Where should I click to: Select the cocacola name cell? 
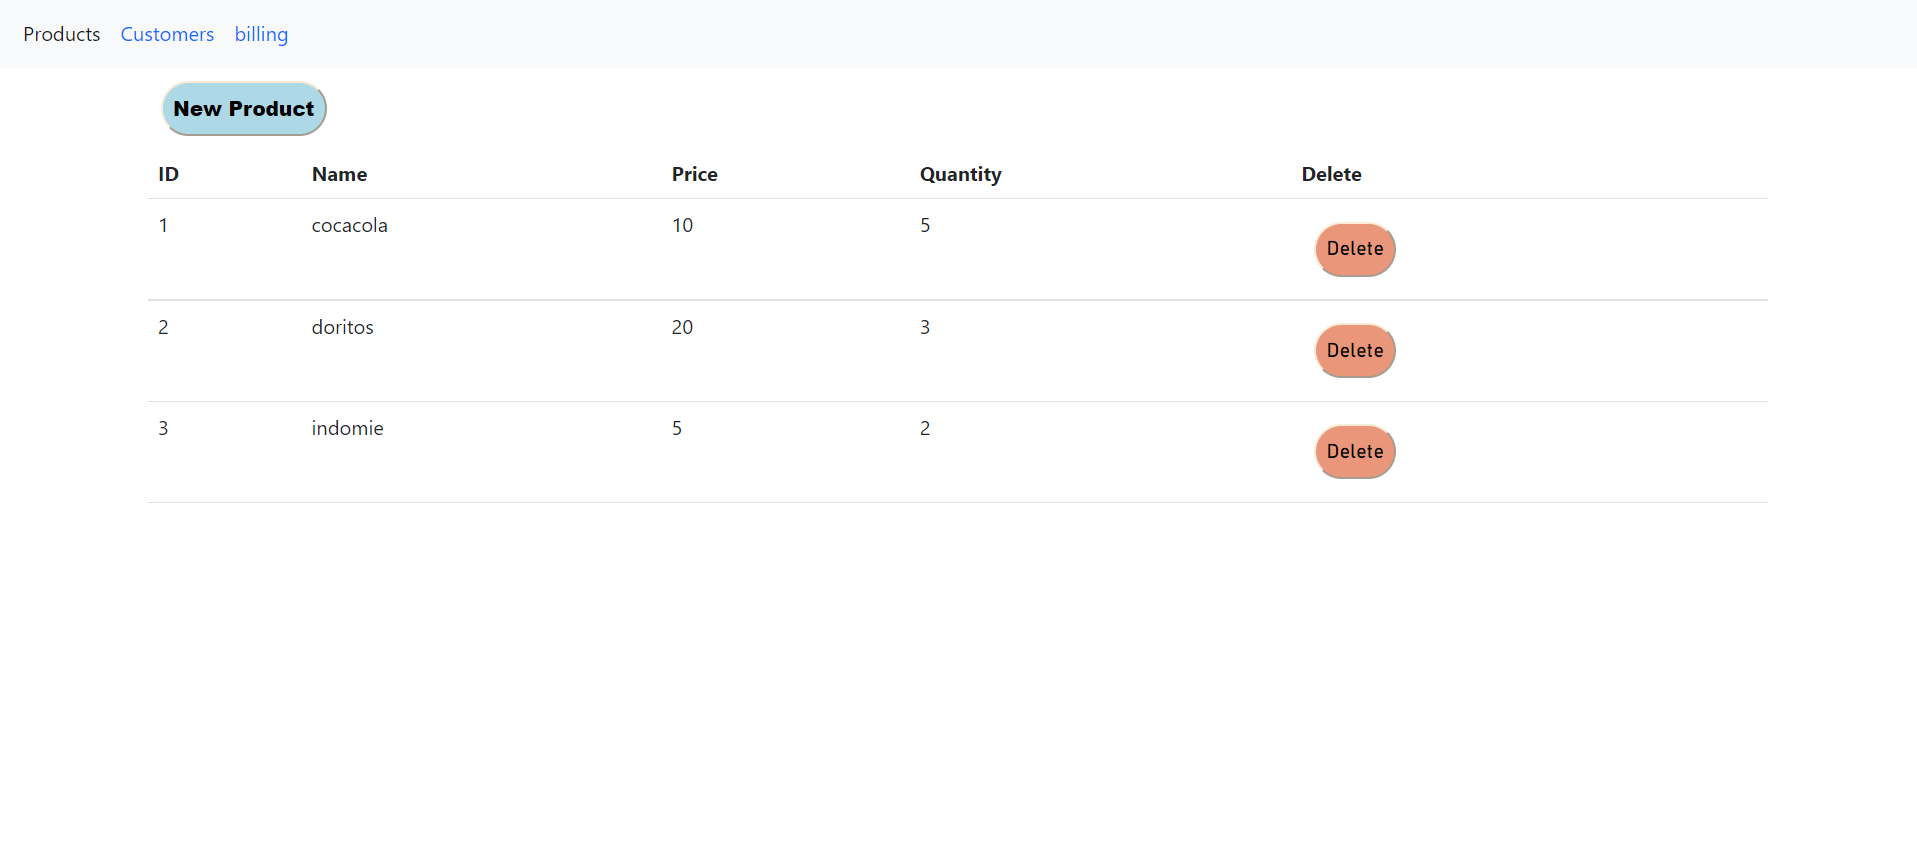coord(349,226)
